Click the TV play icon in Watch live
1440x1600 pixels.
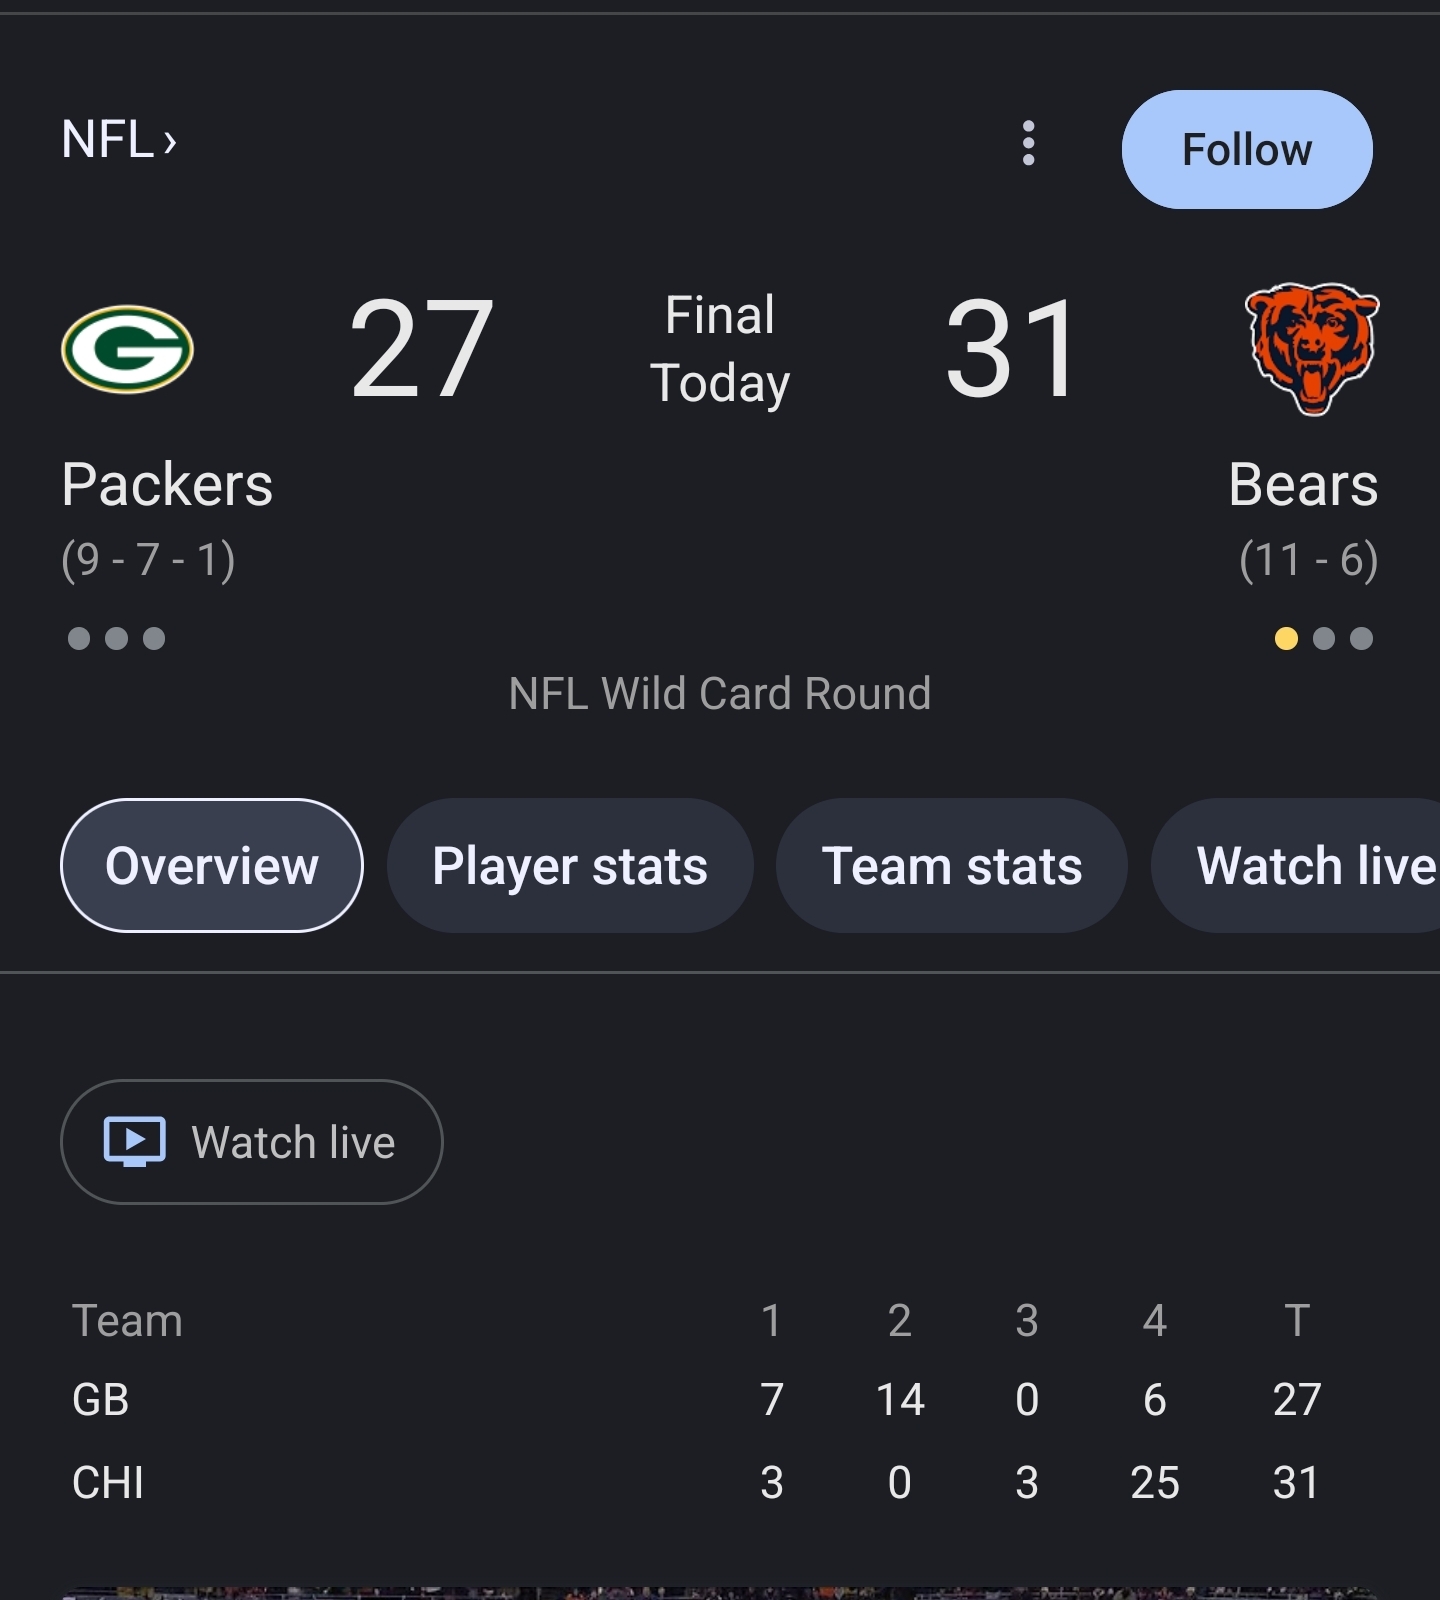(135, 1141)
